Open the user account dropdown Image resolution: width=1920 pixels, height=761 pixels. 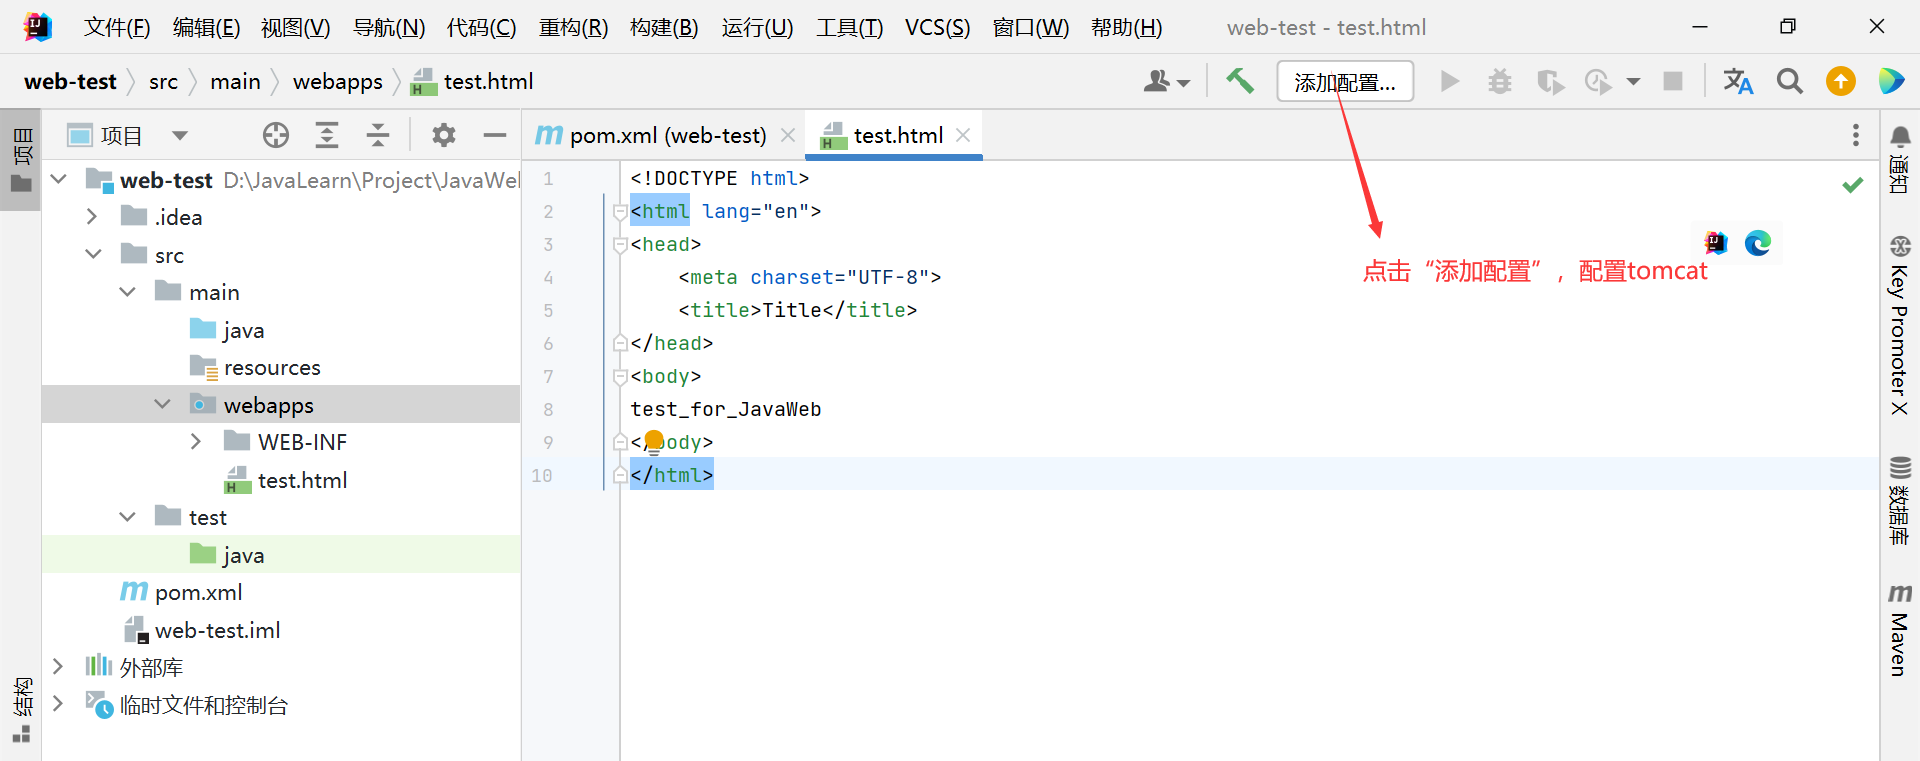coord(1166,81)
